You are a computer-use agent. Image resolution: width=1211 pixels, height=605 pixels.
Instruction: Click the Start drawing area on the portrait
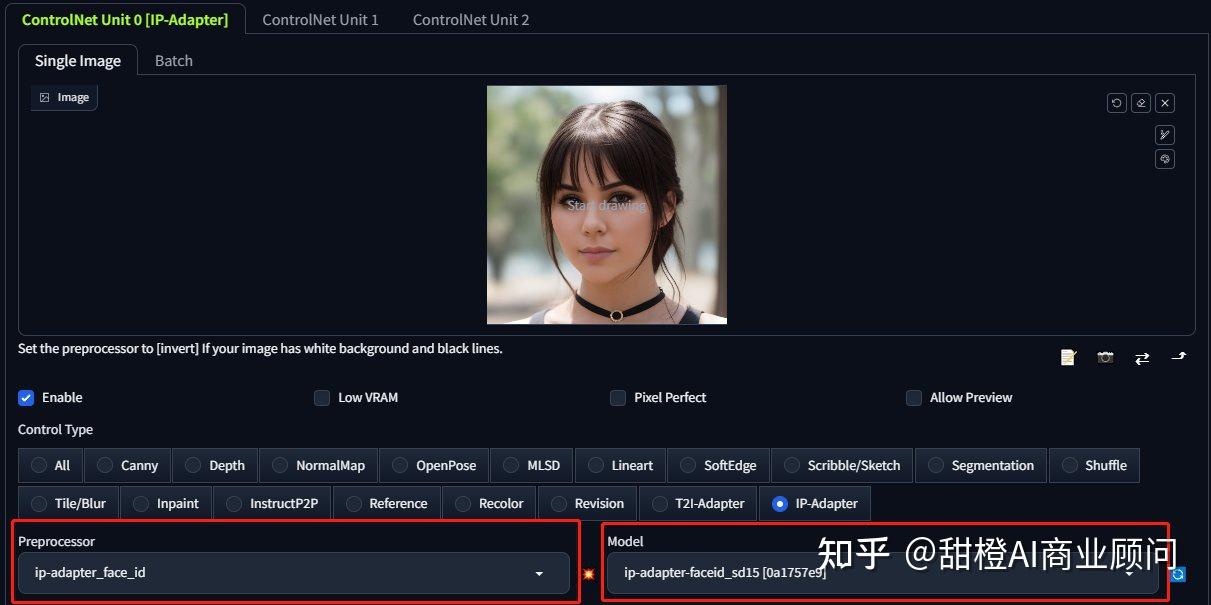point(607,205)
